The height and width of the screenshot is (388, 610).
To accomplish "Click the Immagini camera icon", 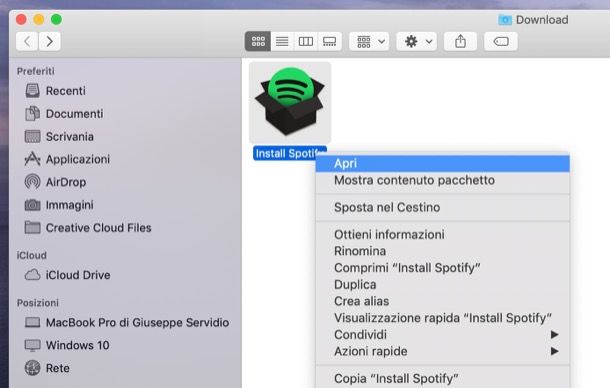I will click(x=32, y=205).
